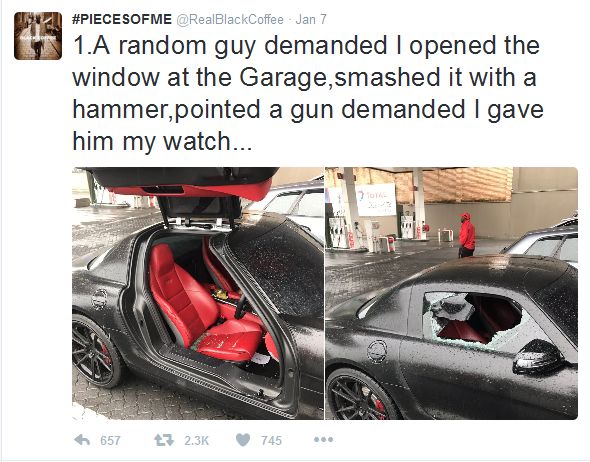
Task: Click the retweet arrows icon
Action: (x=164, y=440)
